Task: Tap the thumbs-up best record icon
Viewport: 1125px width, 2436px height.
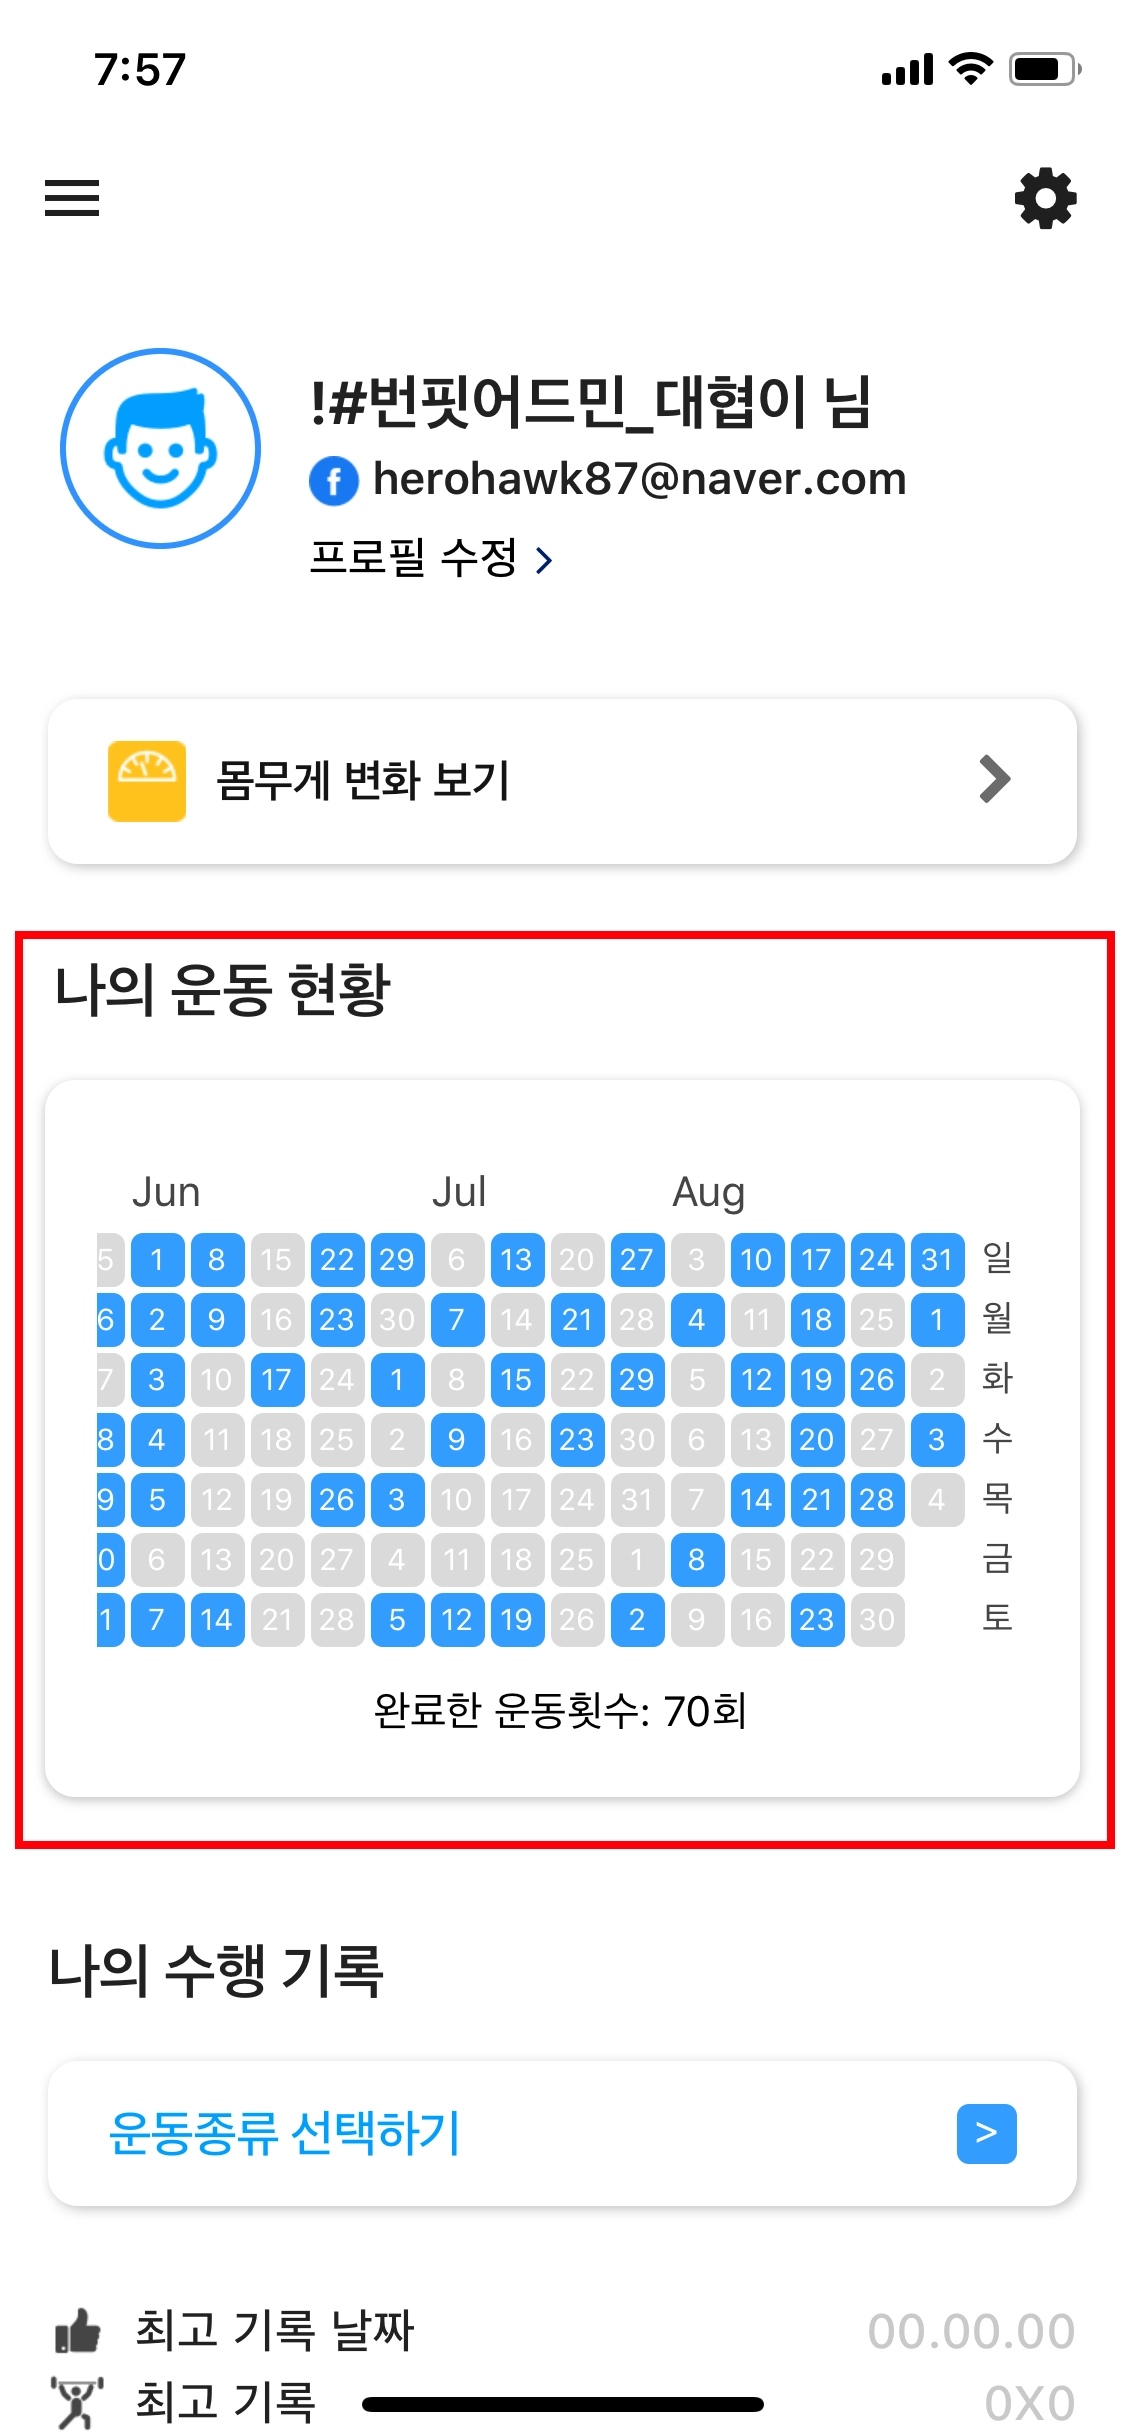Action: click(78, 2330)
